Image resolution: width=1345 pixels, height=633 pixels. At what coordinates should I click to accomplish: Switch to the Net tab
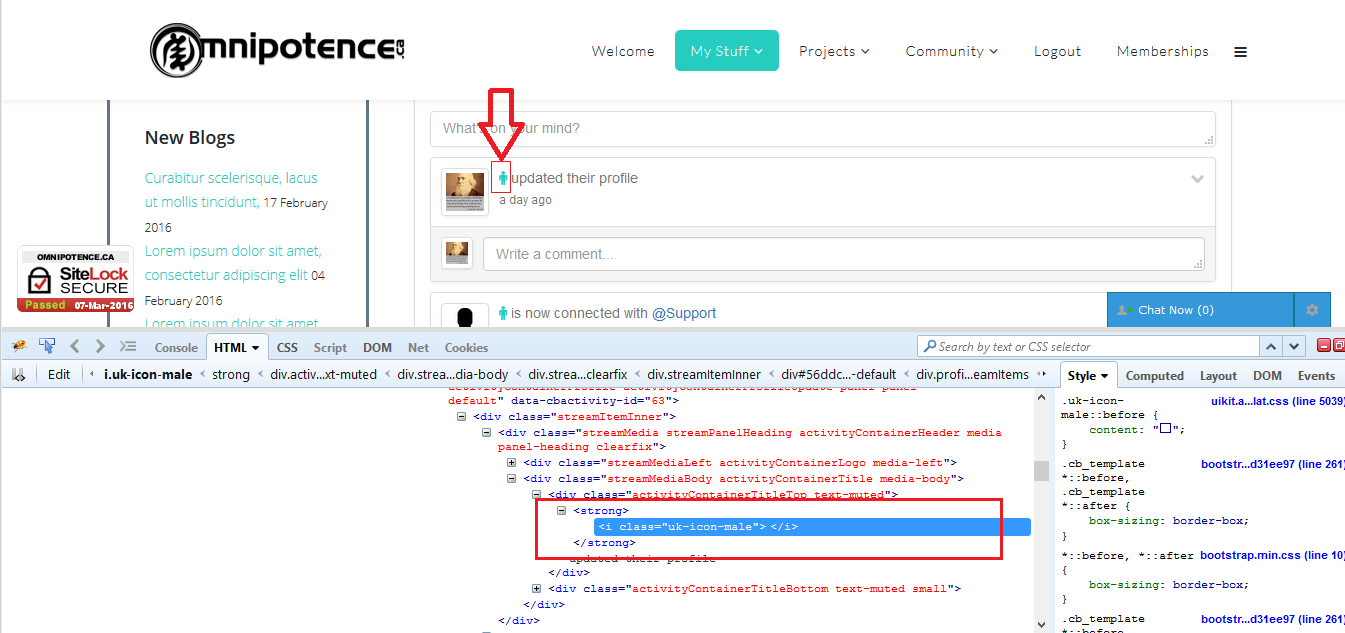coord(418,348)
